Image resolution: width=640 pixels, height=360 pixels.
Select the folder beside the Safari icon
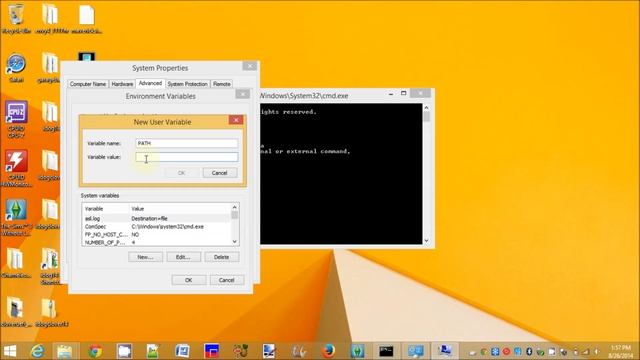tap(50, 68)
